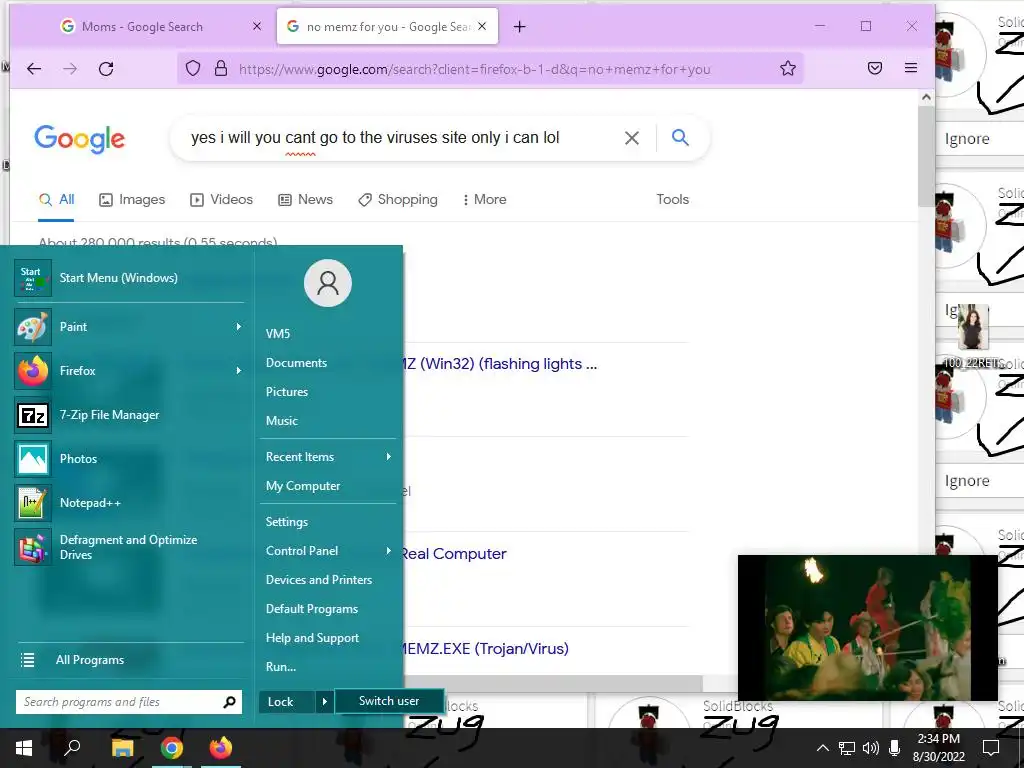
Task: Select the no memz for you tab
Action: [387, 27]
